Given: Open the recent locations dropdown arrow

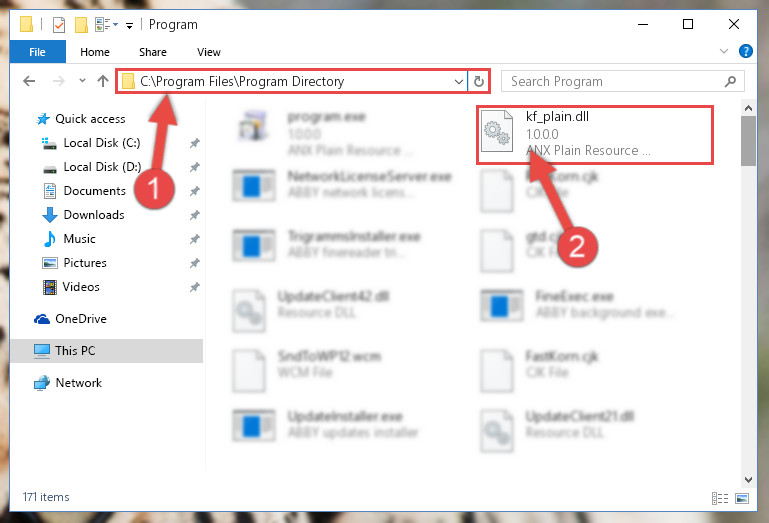Looking at the screenshot, I should pyautogui.click(x=82, y=81).
